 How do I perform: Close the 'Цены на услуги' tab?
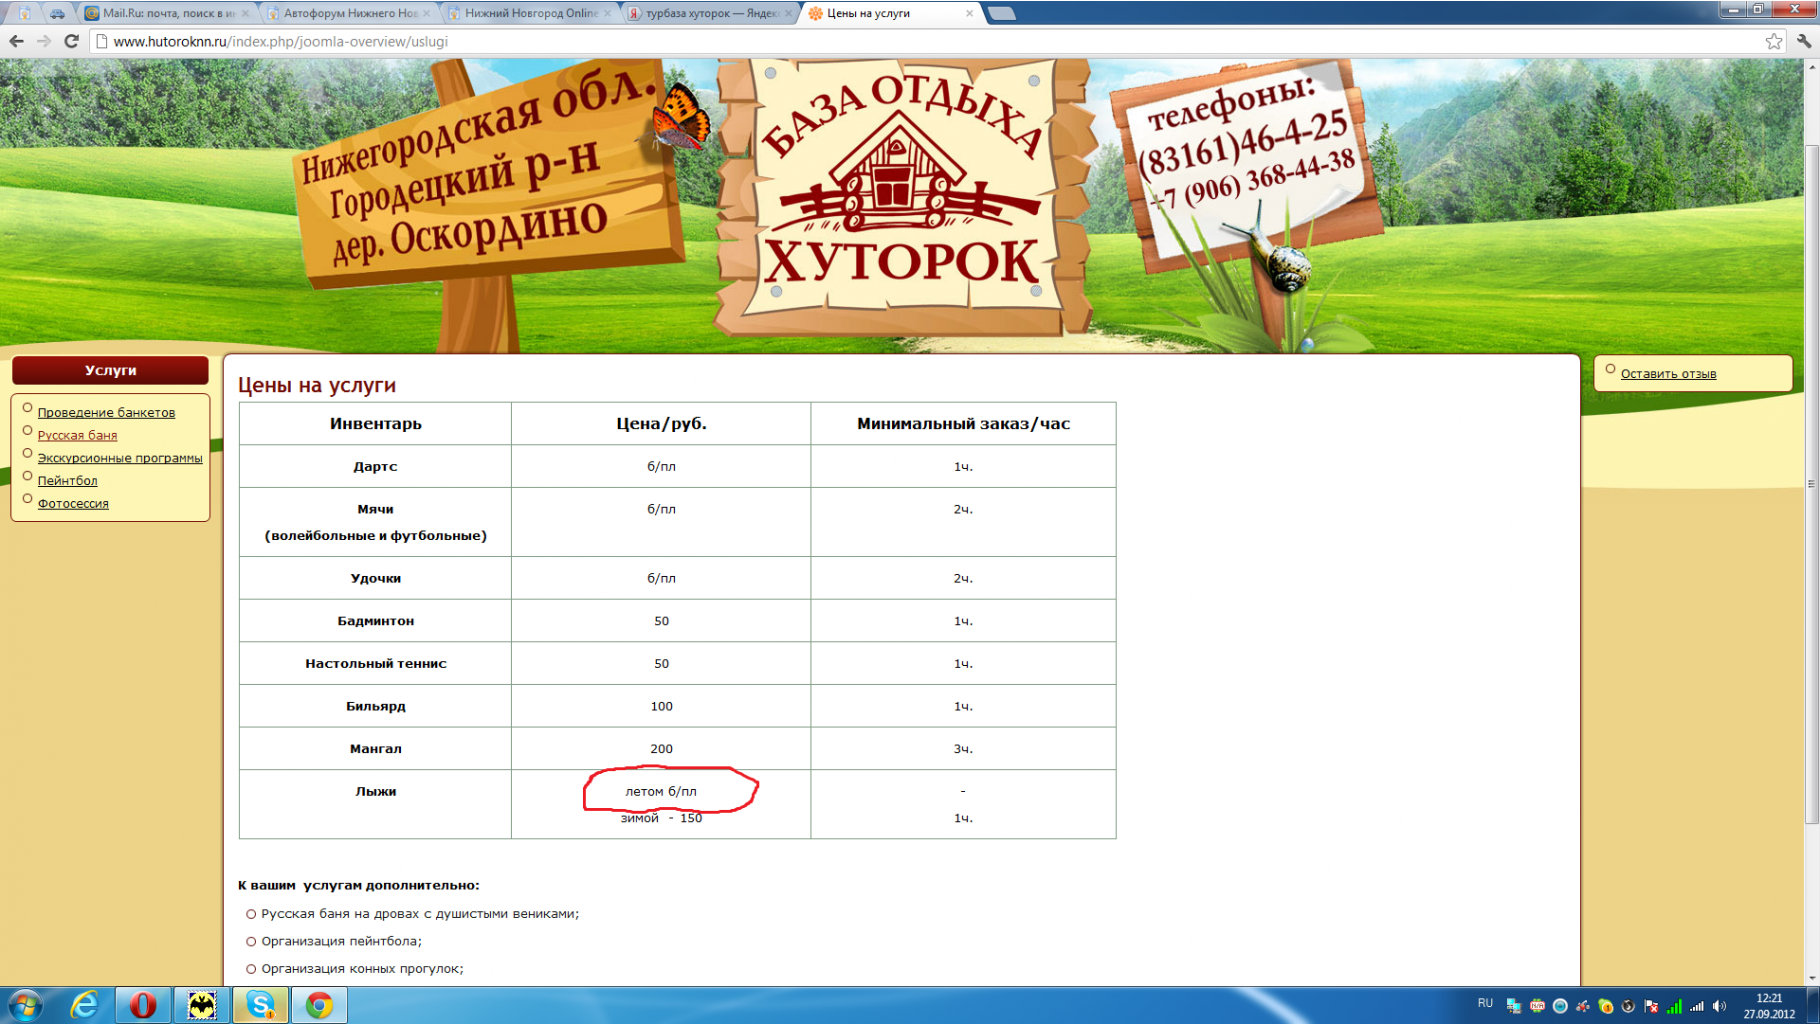click(969, 13)
